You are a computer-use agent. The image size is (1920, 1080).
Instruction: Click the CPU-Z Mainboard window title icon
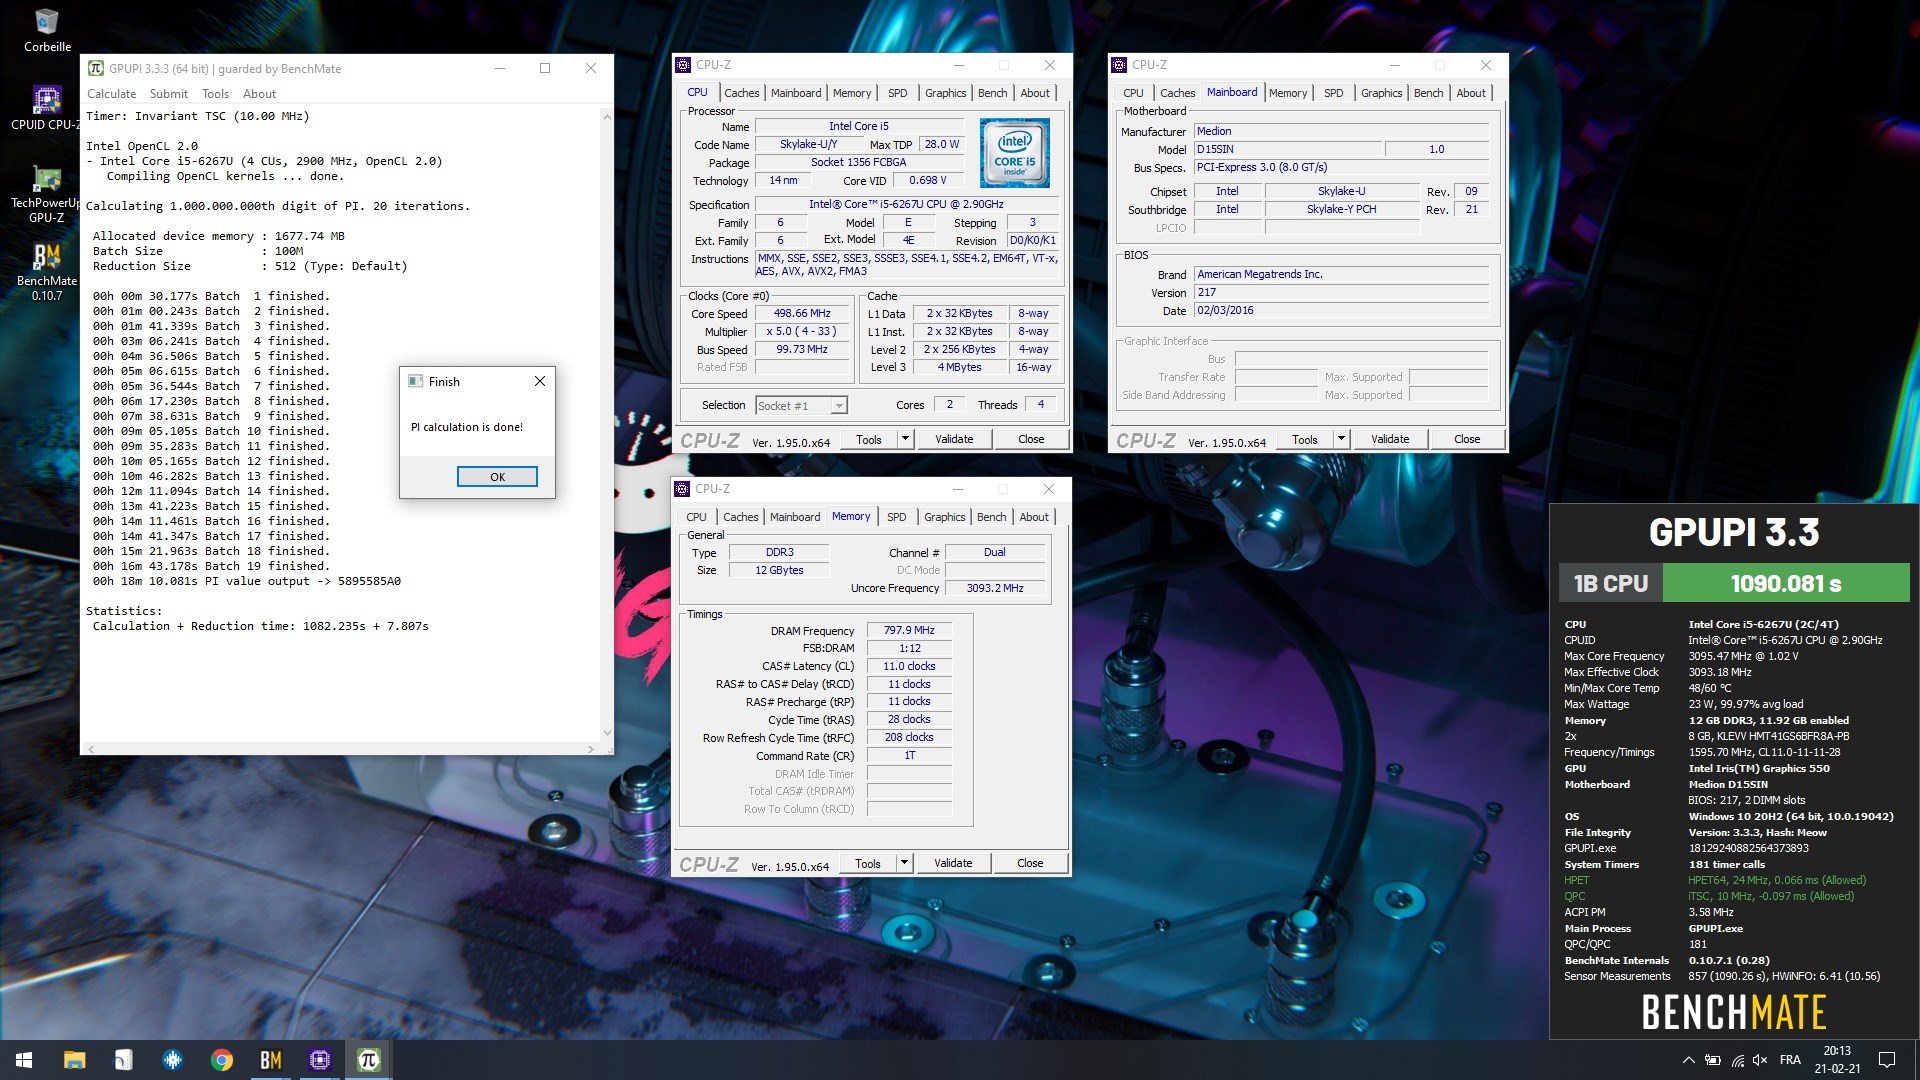[1118, 65]
